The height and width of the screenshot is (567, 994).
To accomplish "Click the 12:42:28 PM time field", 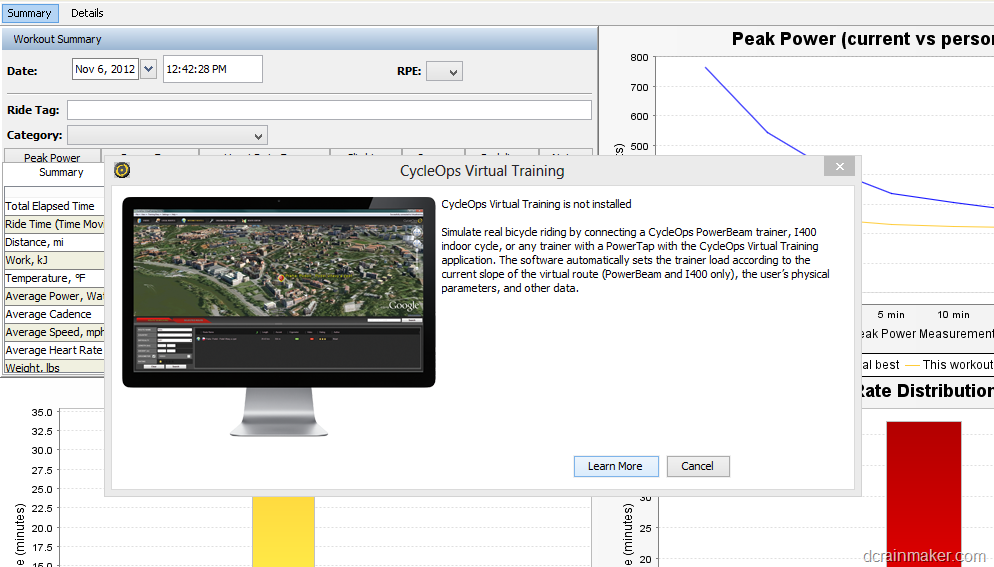I will coord(212,69).
